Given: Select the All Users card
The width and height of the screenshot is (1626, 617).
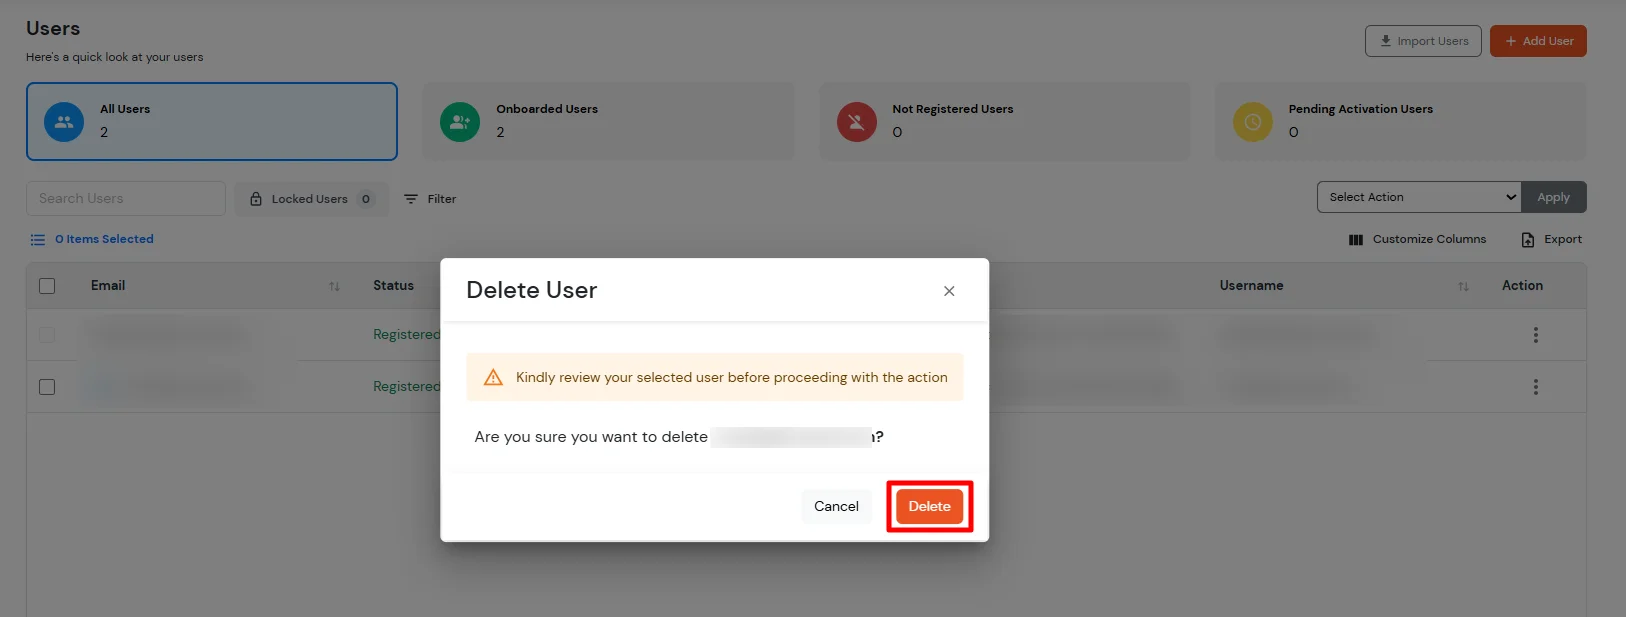Looking at the screenshot, I should [212, 121].
